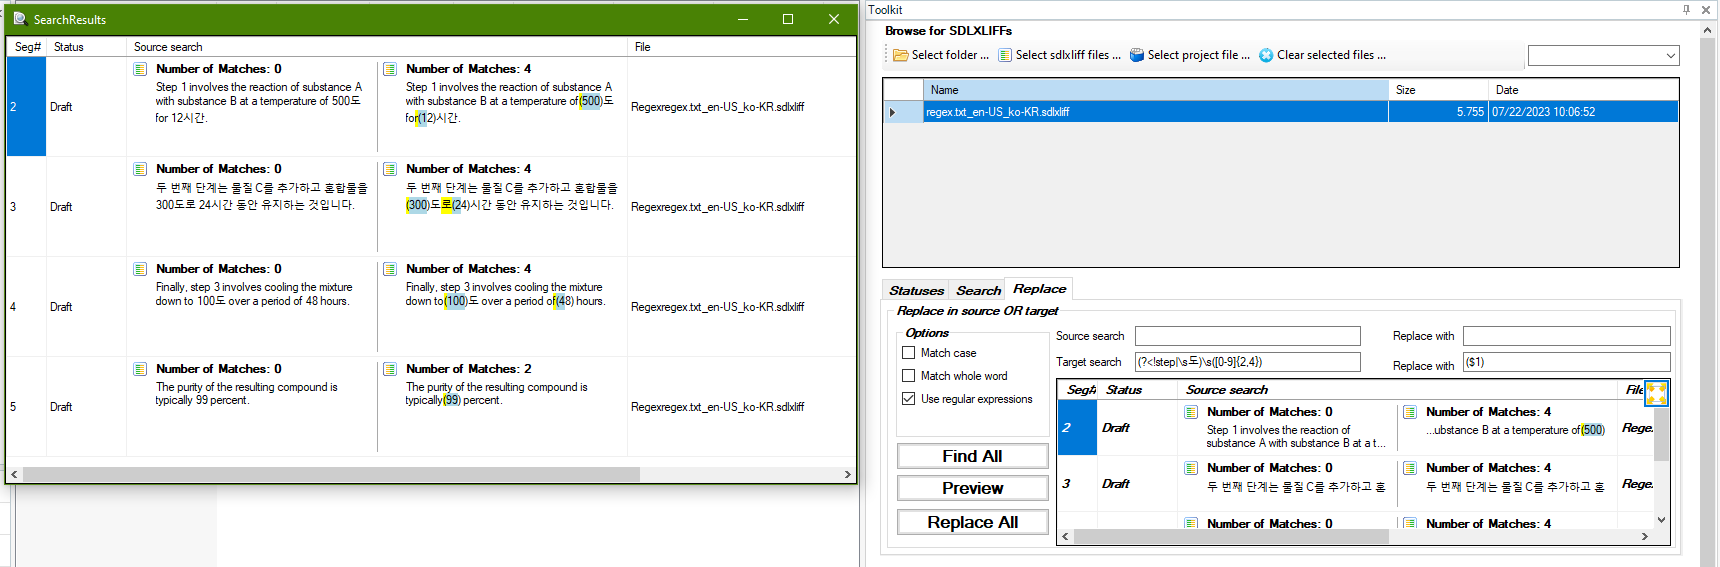
Task: Switch to the Statuses tab
Action: click(x=916, y=291)
